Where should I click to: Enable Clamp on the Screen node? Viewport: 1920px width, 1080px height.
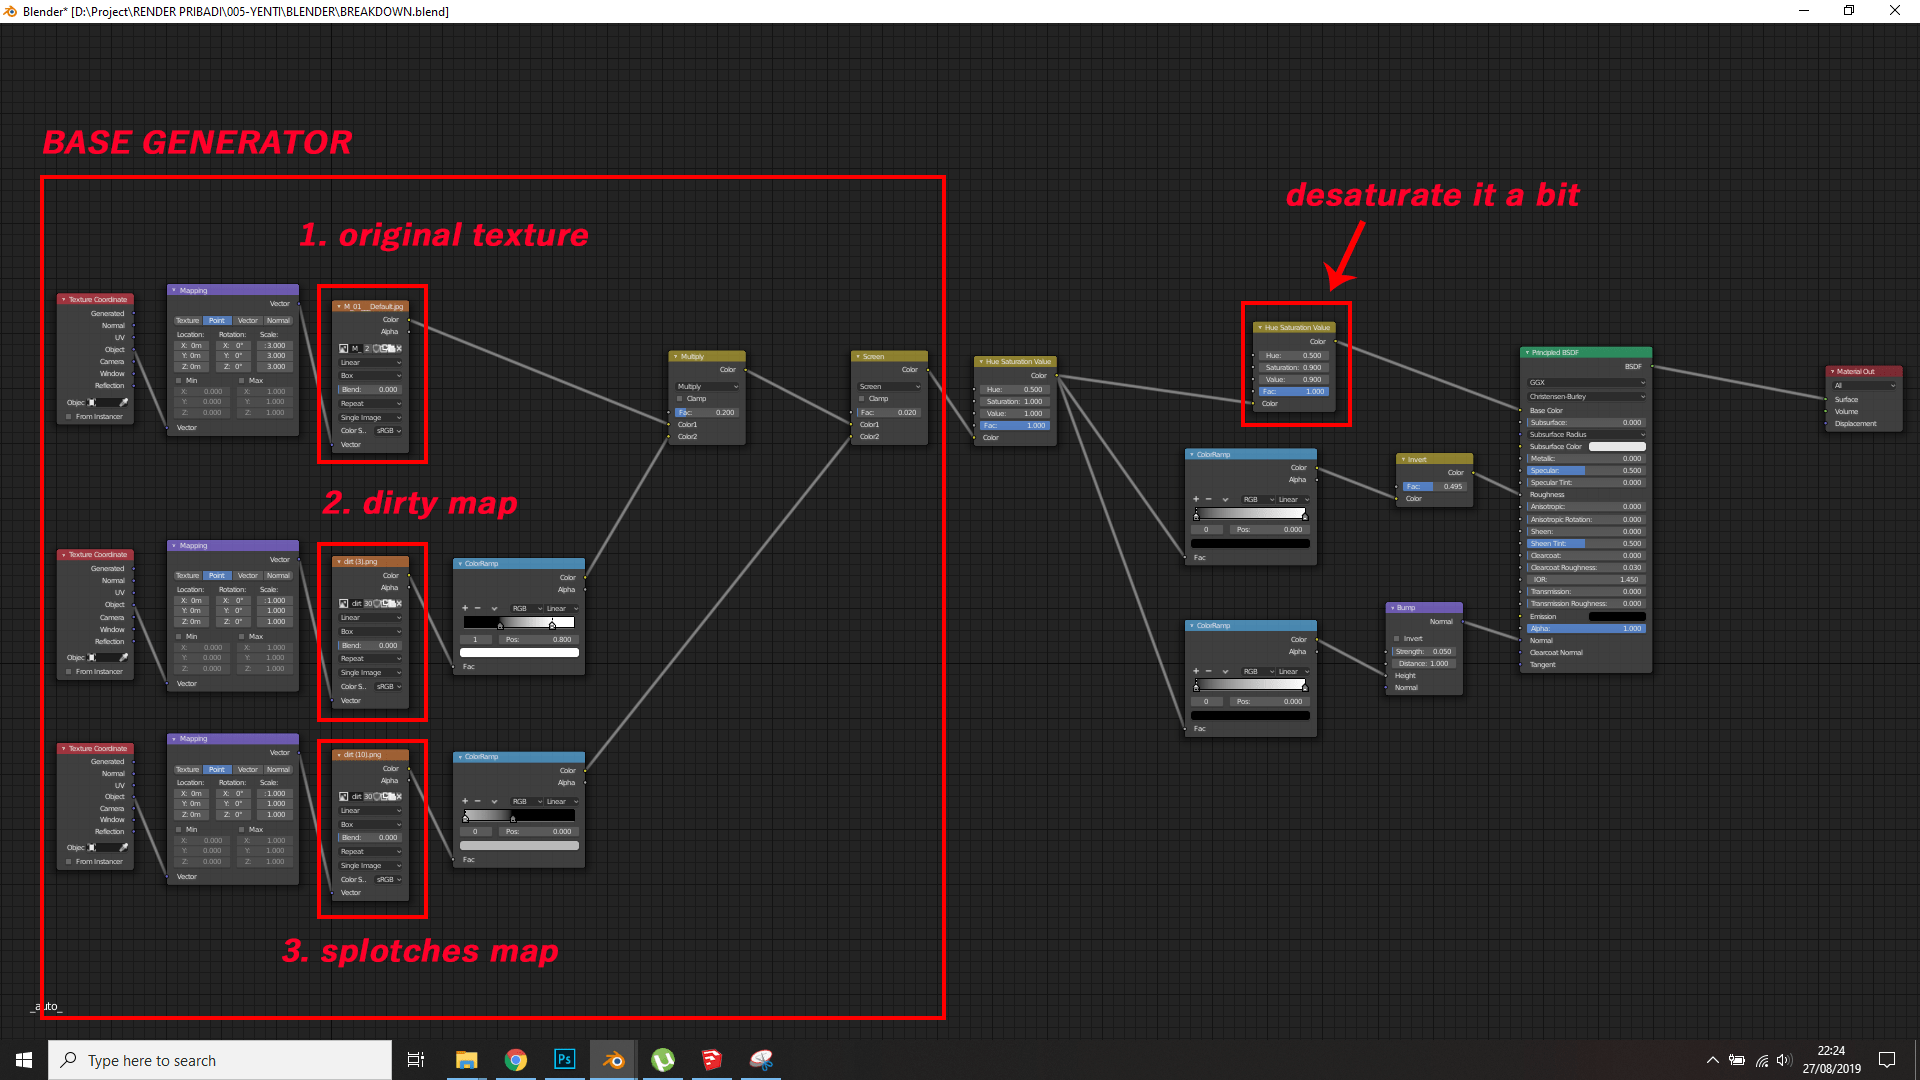click(862, 399)
